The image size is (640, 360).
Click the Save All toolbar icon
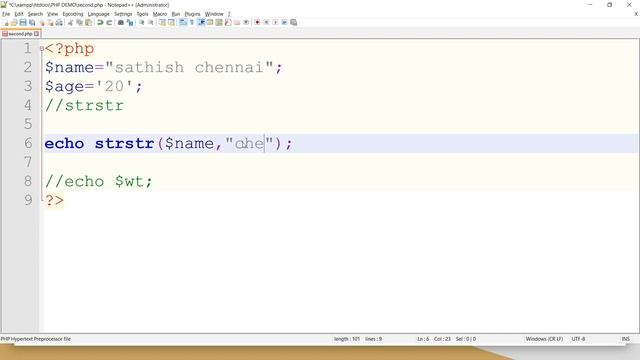pyautogui.click(x=32, y=22)
